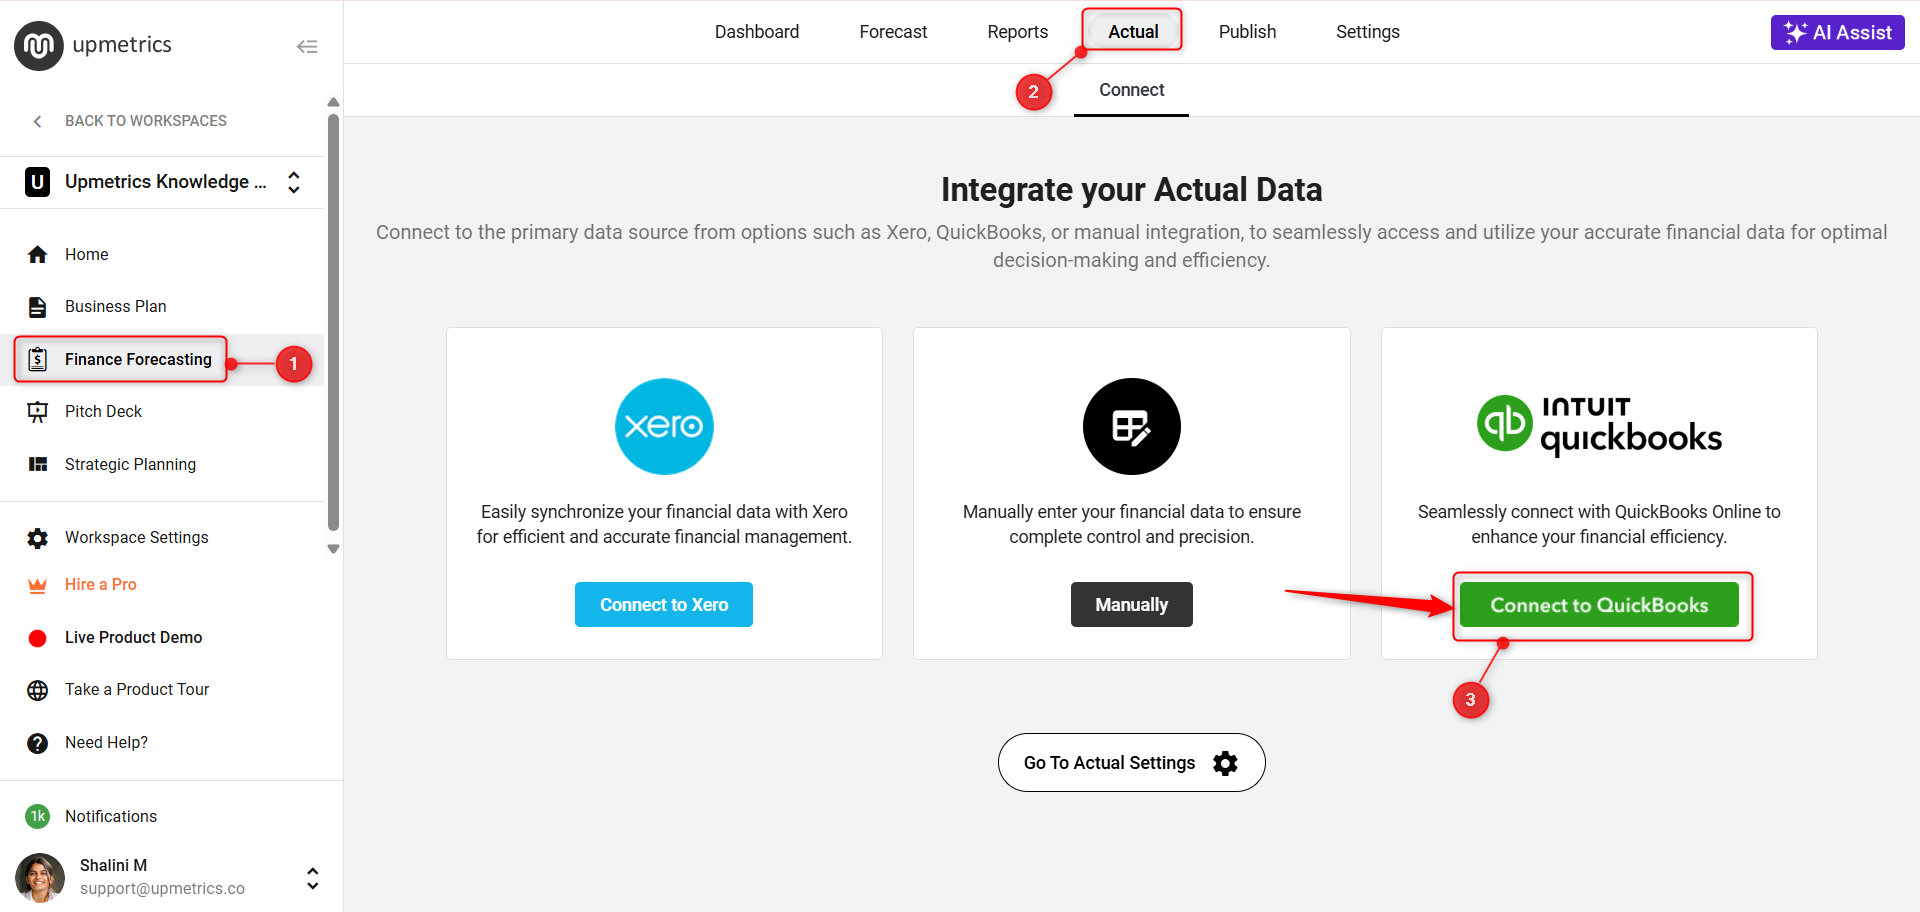The image size is (1920, 912).
Task: Click Go To Actual Settings button
Action: 1132,763
